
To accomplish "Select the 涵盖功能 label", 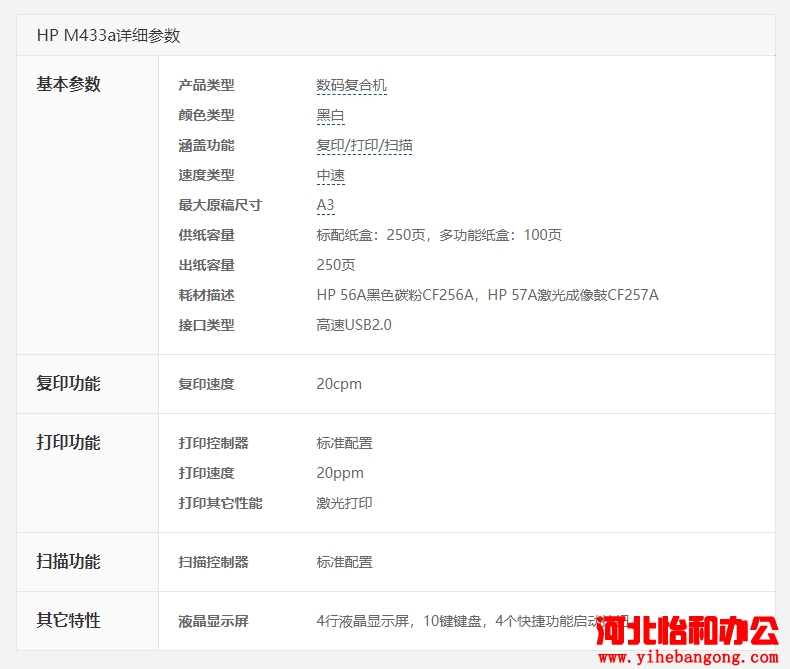I will click(207, 145).
